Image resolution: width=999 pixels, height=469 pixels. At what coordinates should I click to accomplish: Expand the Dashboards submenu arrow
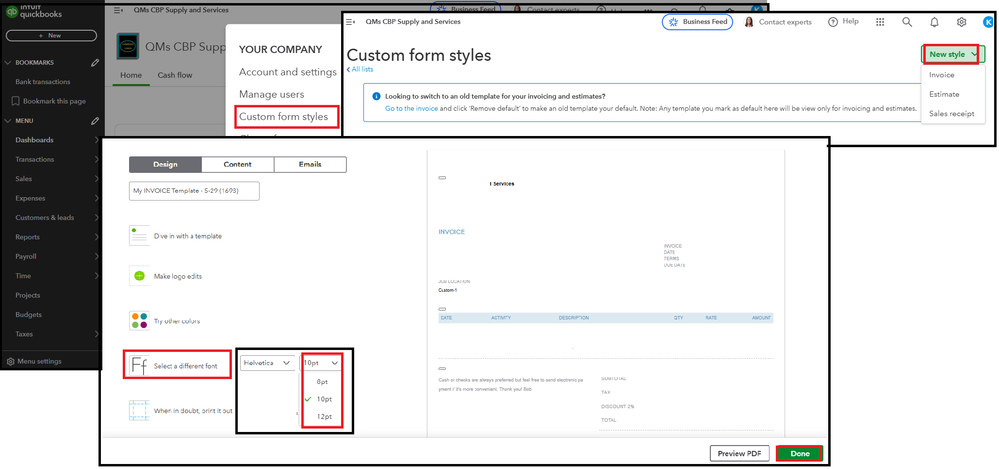coord(96,140)
